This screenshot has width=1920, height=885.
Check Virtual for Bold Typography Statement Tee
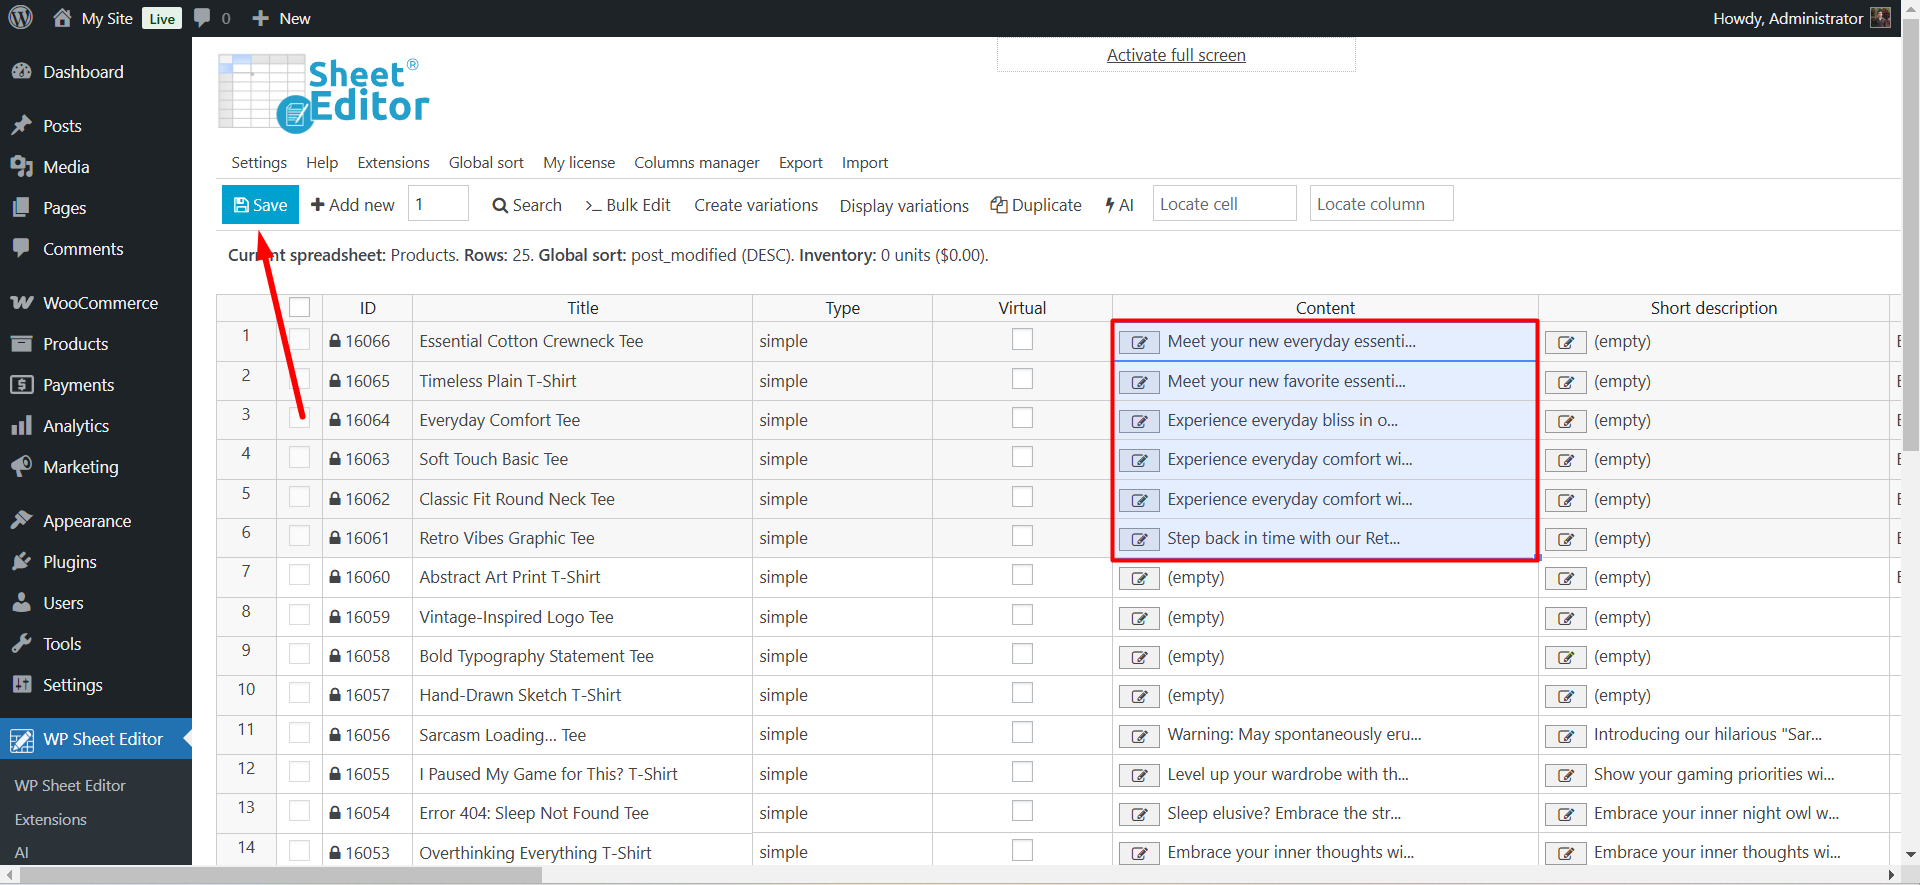(x=1022, y=654)
